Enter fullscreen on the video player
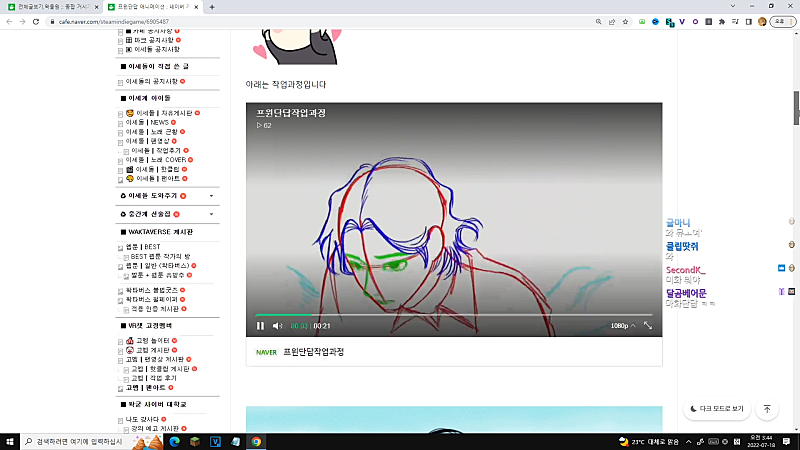The height and width of the screenshot is (450, 800). click(647, 326)
